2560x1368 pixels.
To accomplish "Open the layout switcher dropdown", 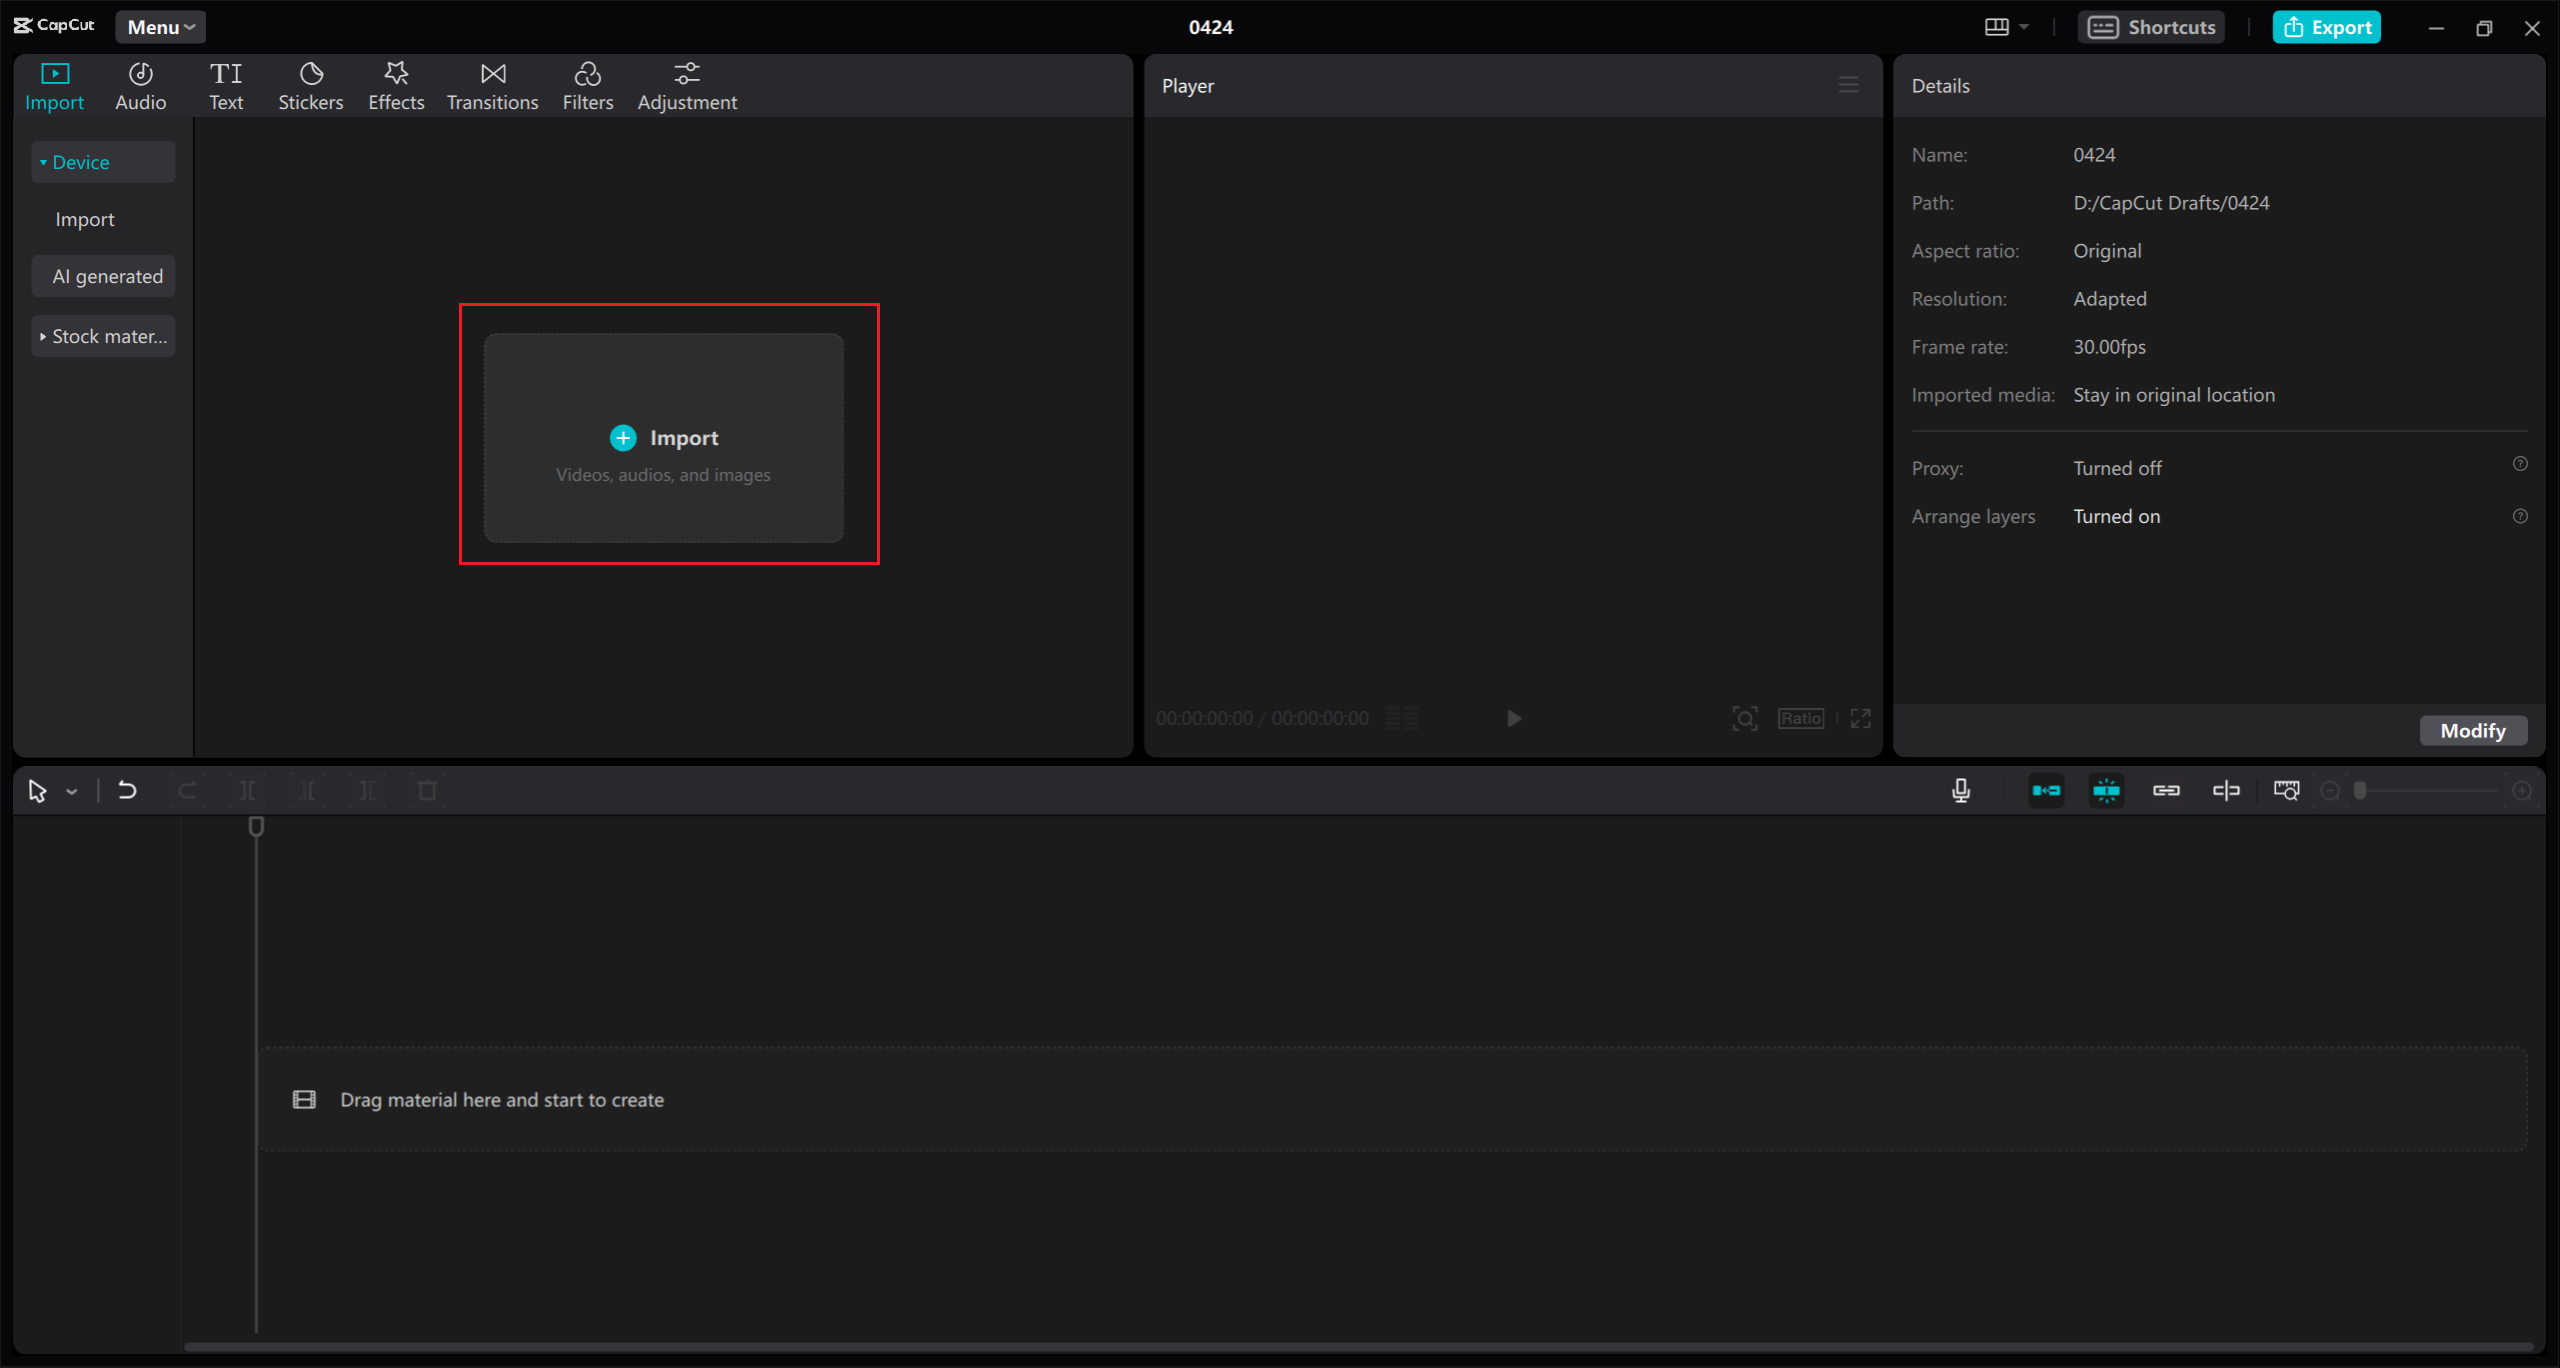I will click(2006, 27).
